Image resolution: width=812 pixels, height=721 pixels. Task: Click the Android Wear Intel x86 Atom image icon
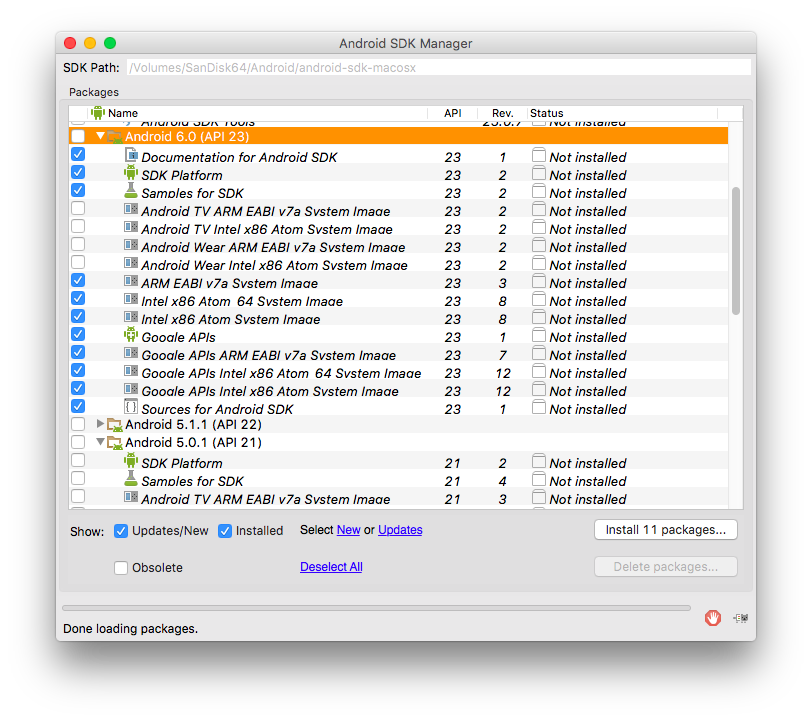(131, 263)
